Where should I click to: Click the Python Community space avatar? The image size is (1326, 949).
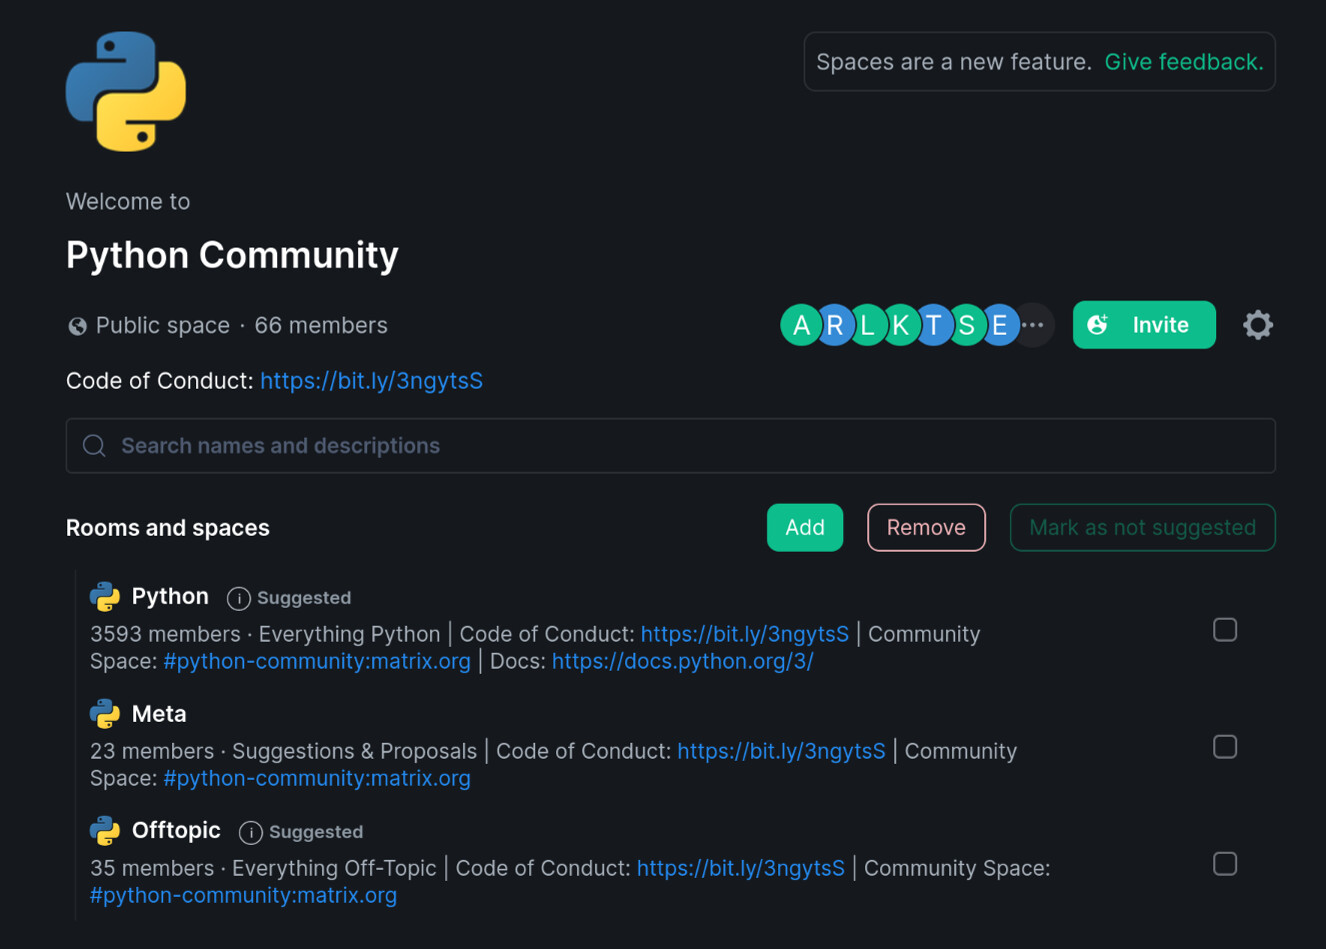pos(126,92)
